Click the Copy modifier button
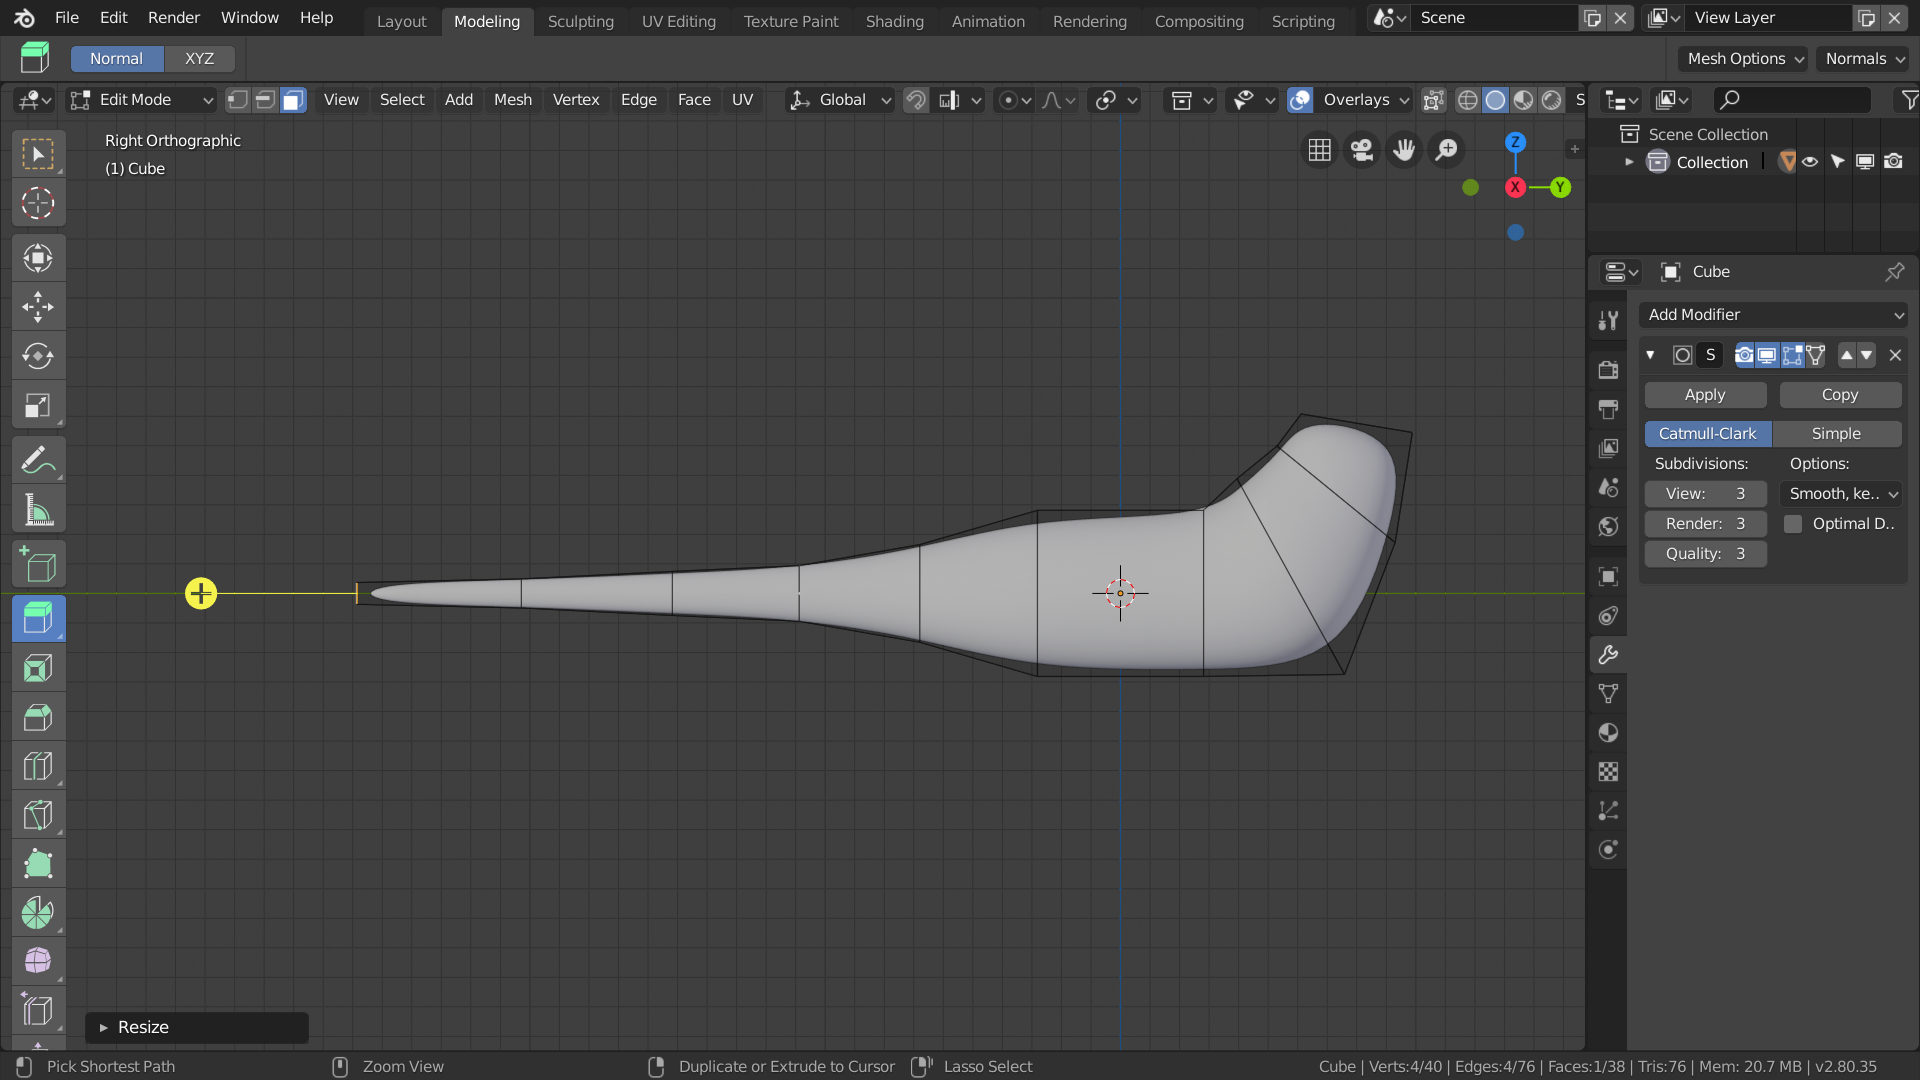Image resolution: width=1920 pixels, height=1080 pixels. pyautogui.click(x=1840, y=395)
